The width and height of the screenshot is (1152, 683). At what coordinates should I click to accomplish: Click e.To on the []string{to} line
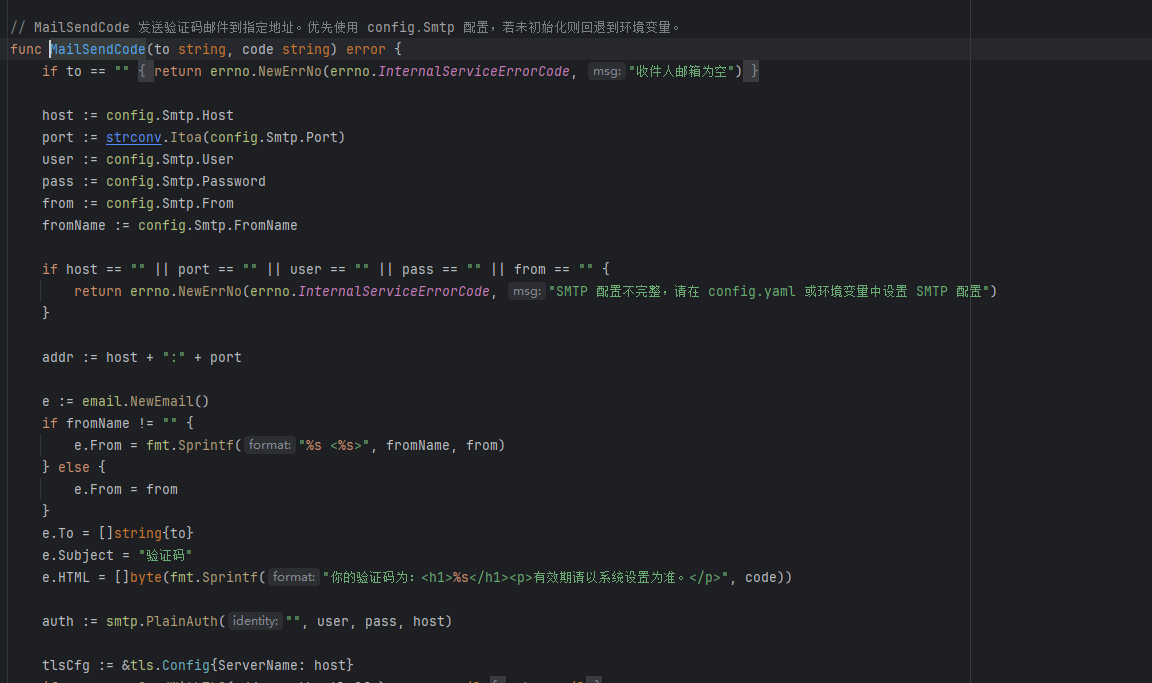[x=58, y=533]
